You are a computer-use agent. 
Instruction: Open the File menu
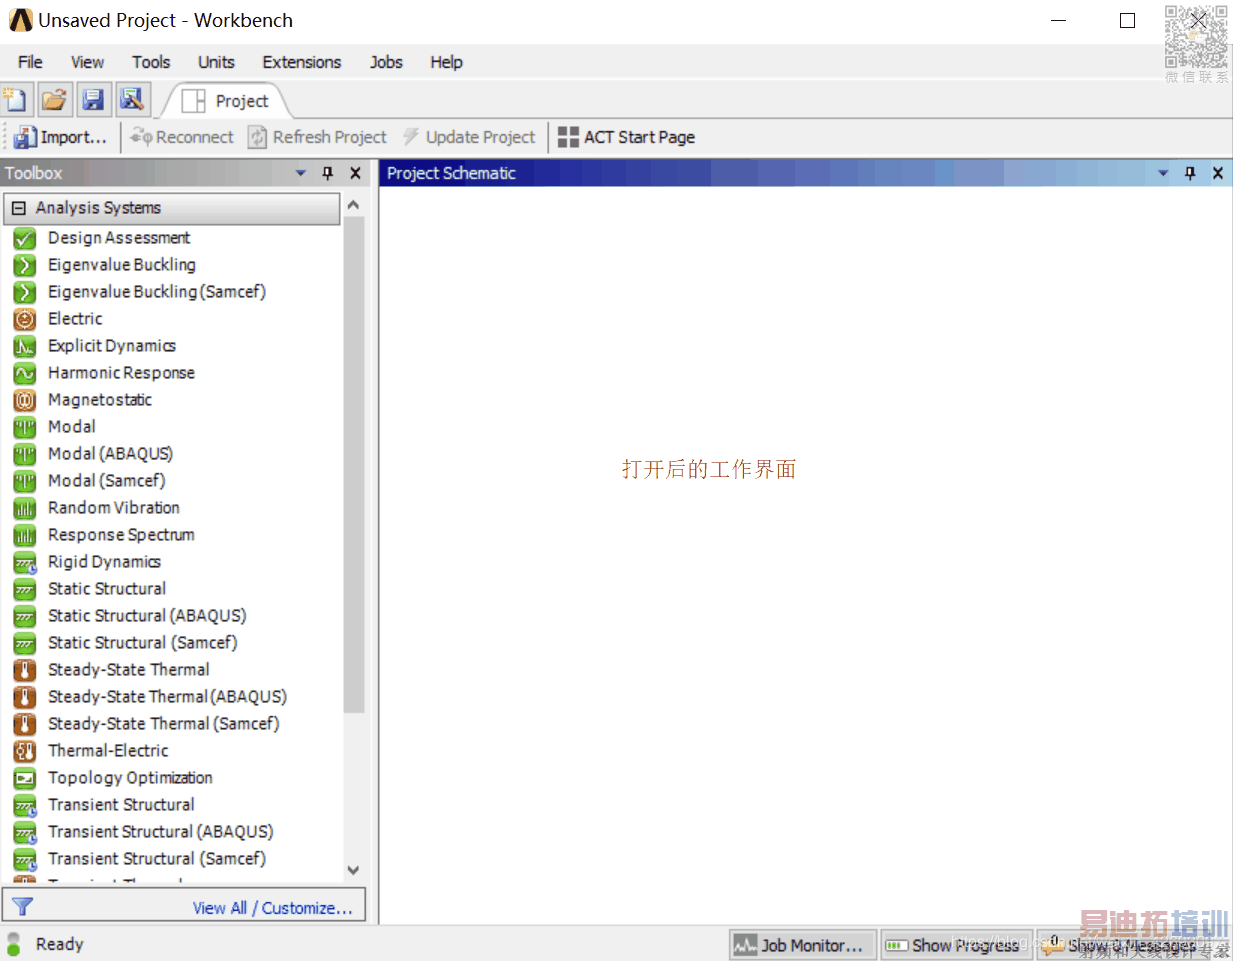coord(30,62)
